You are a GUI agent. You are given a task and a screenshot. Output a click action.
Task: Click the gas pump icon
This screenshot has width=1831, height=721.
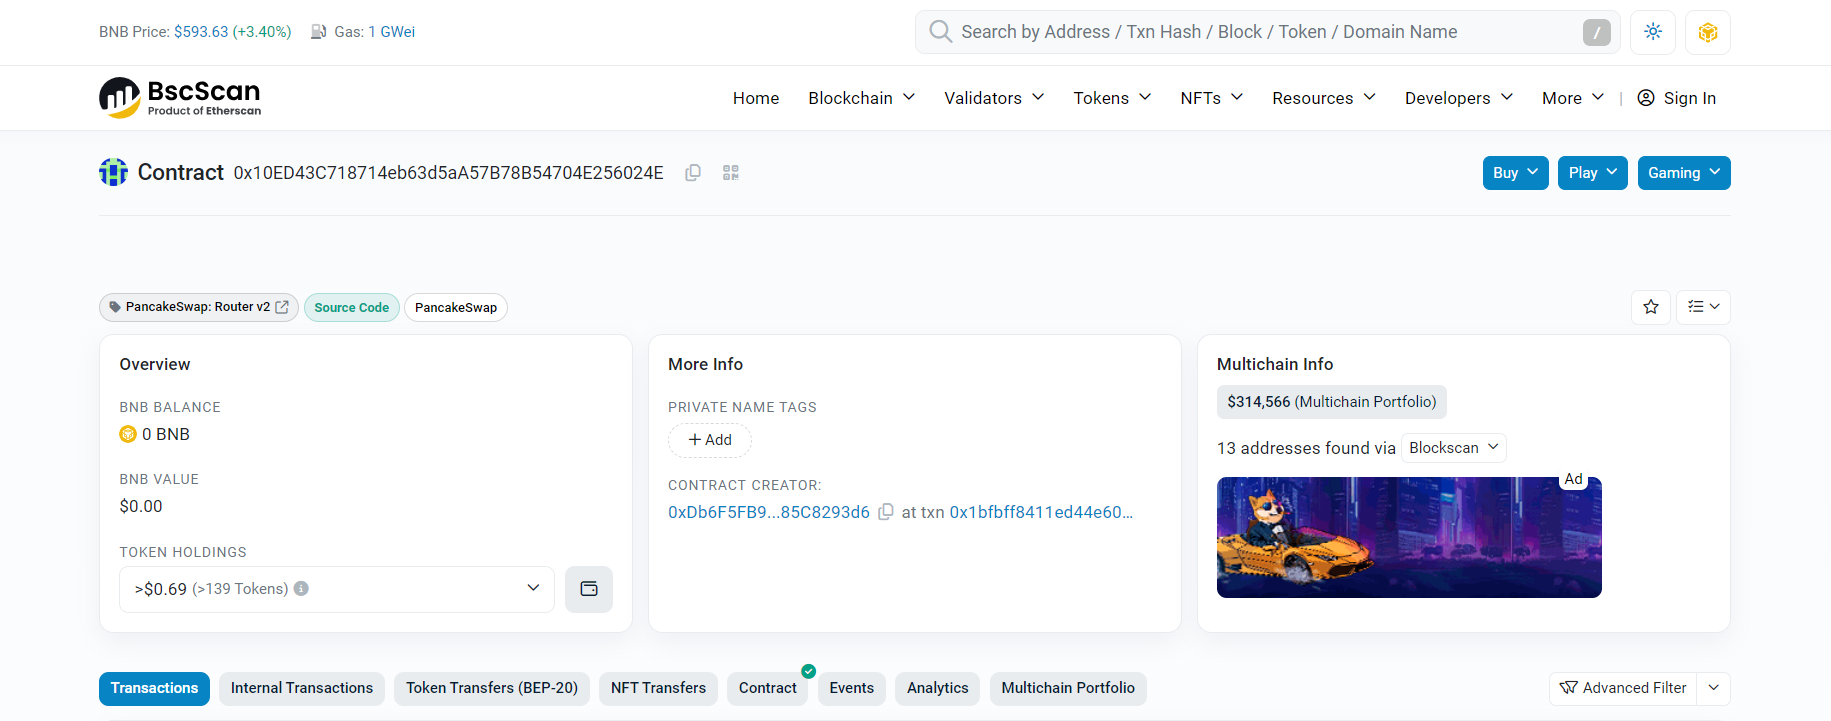319,32
